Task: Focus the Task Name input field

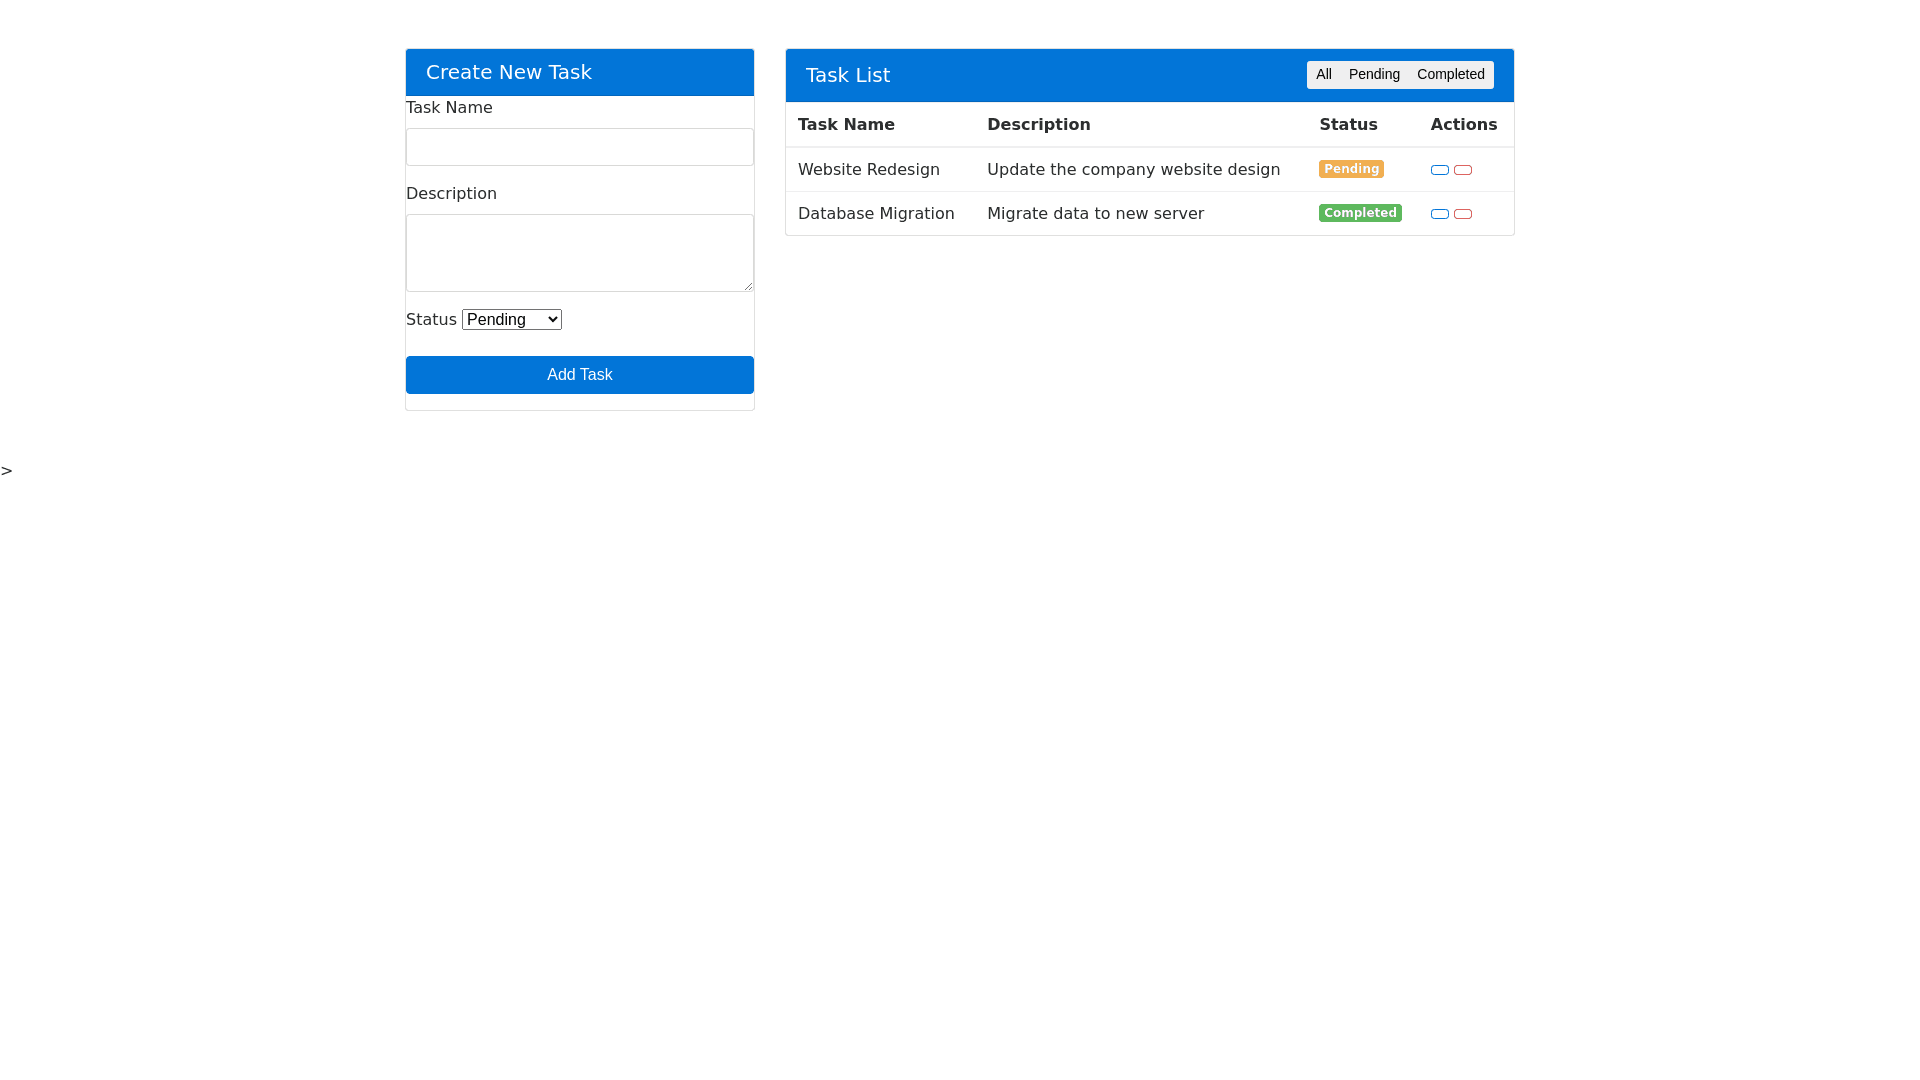Action: (x=579, y=147)
